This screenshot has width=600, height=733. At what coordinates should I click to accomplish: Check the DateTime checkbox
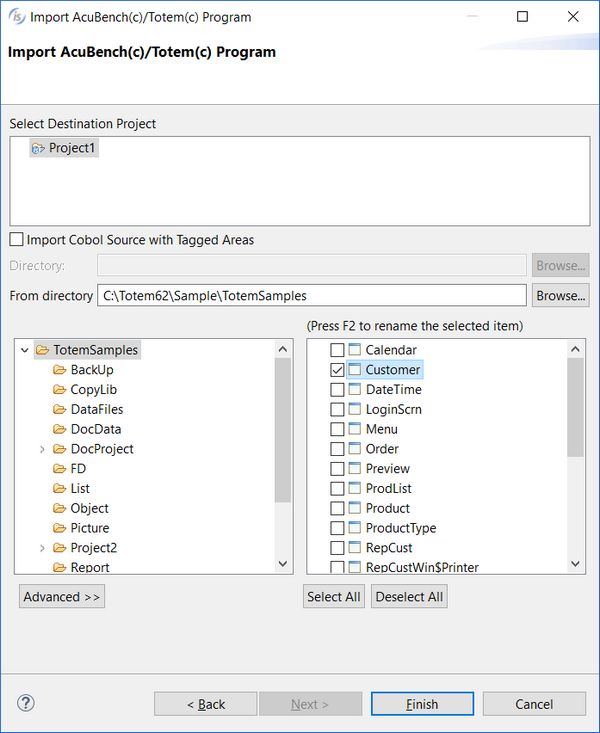[x=337, y=389]
